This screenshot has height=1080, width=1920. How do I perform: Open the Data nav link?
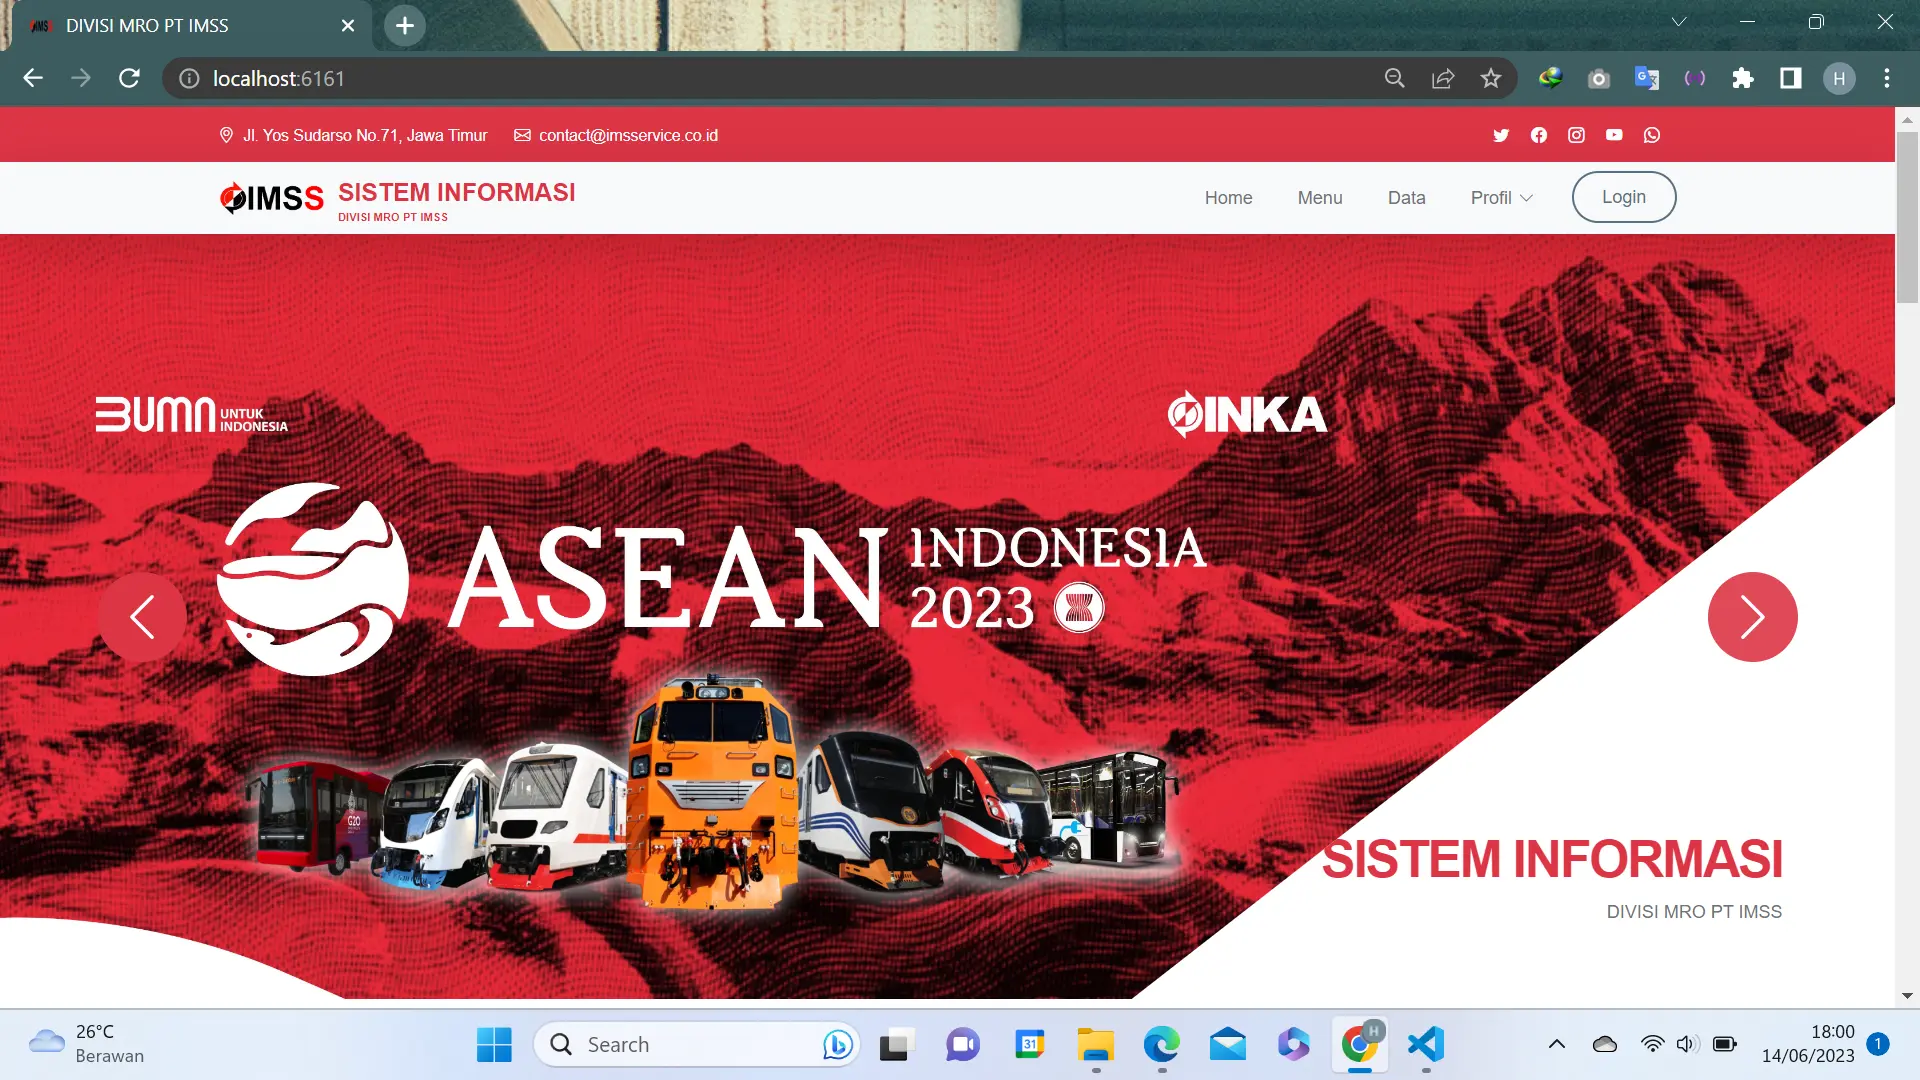click(1406, 198)
